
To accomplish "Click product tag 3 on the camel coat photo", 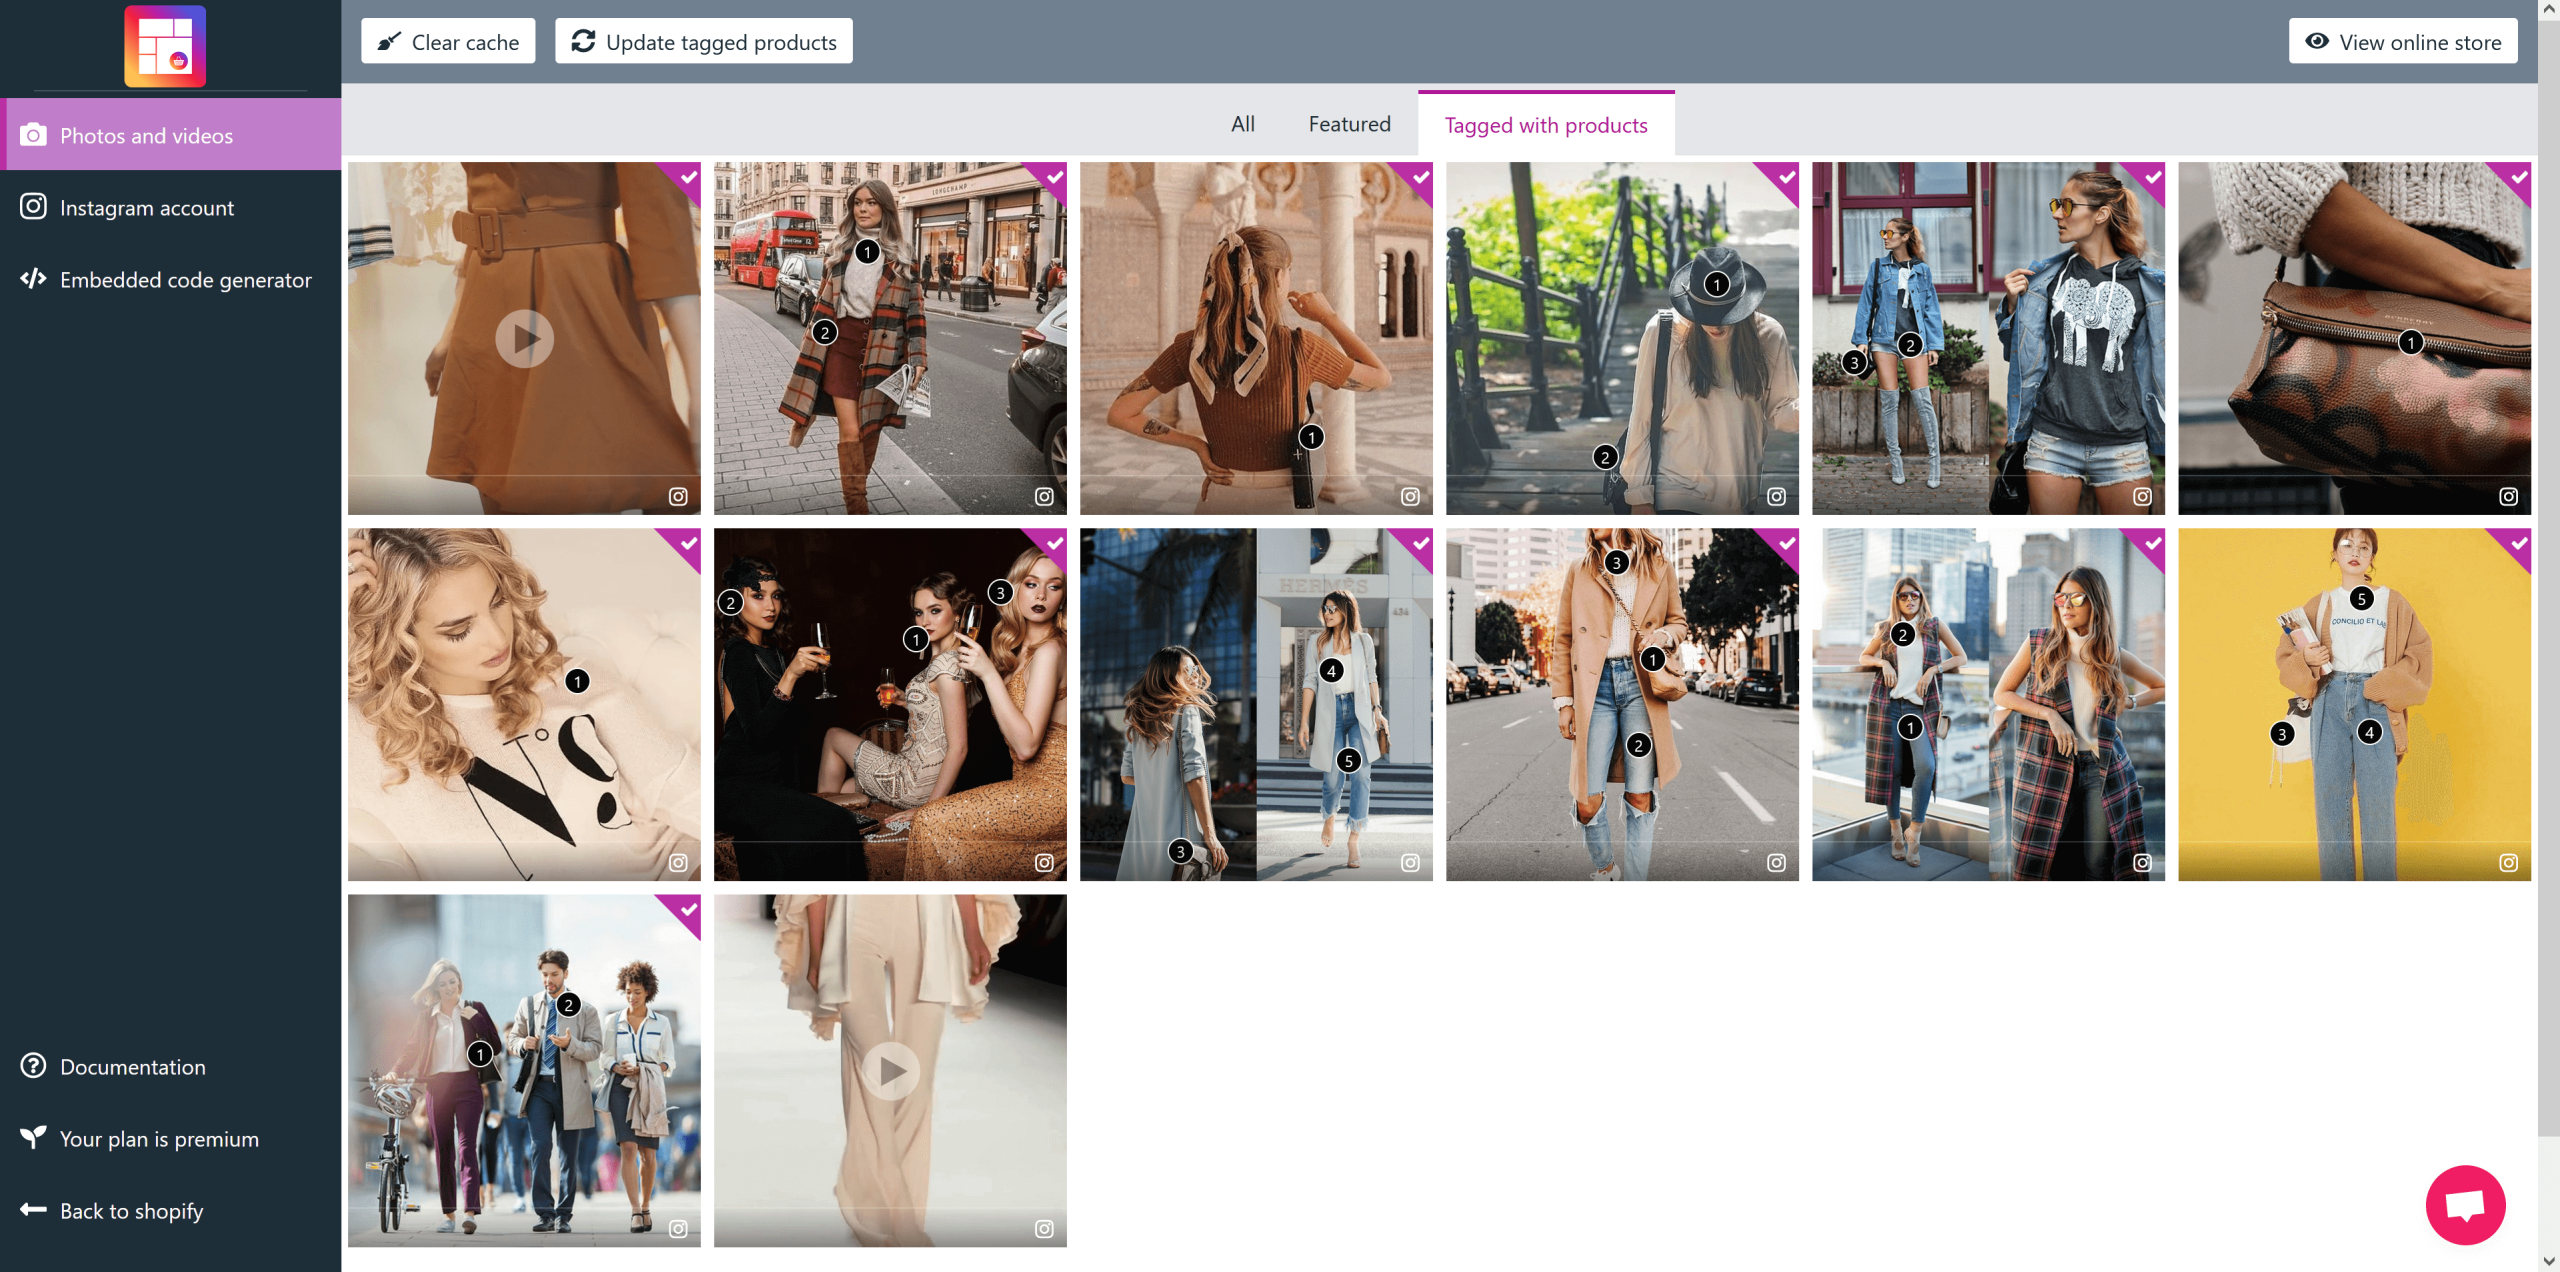I will pos(1616,563).
